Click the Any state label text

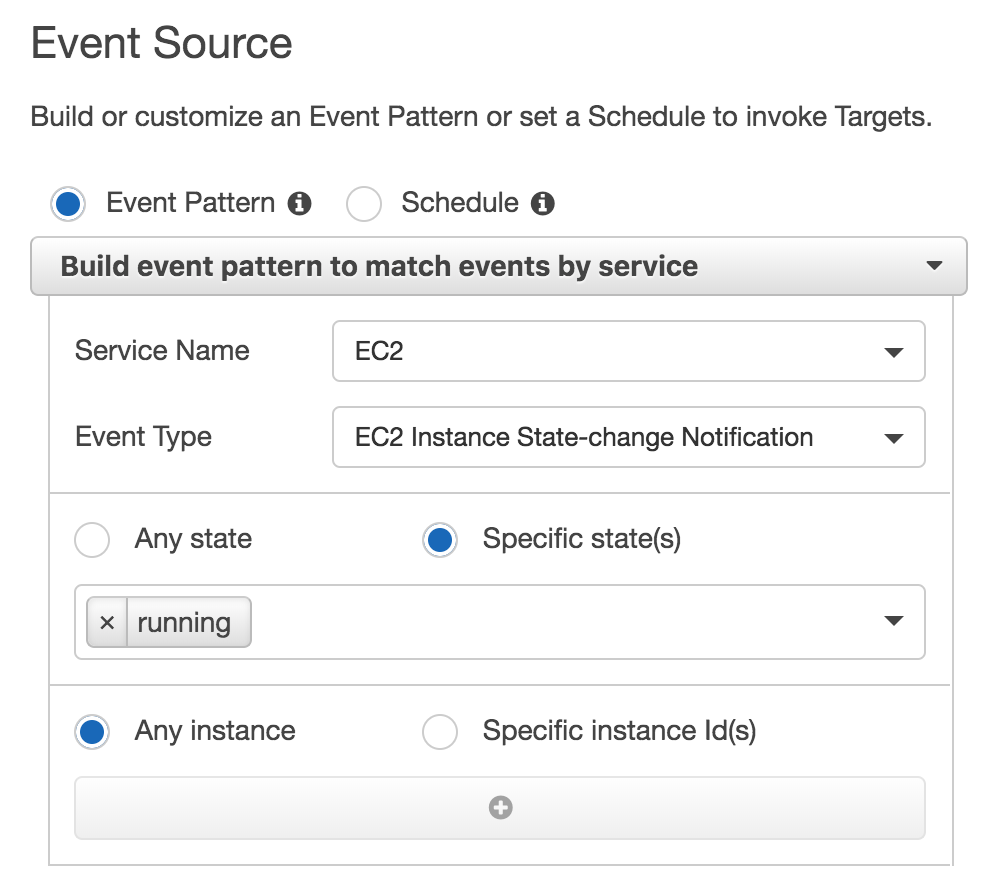193,540
